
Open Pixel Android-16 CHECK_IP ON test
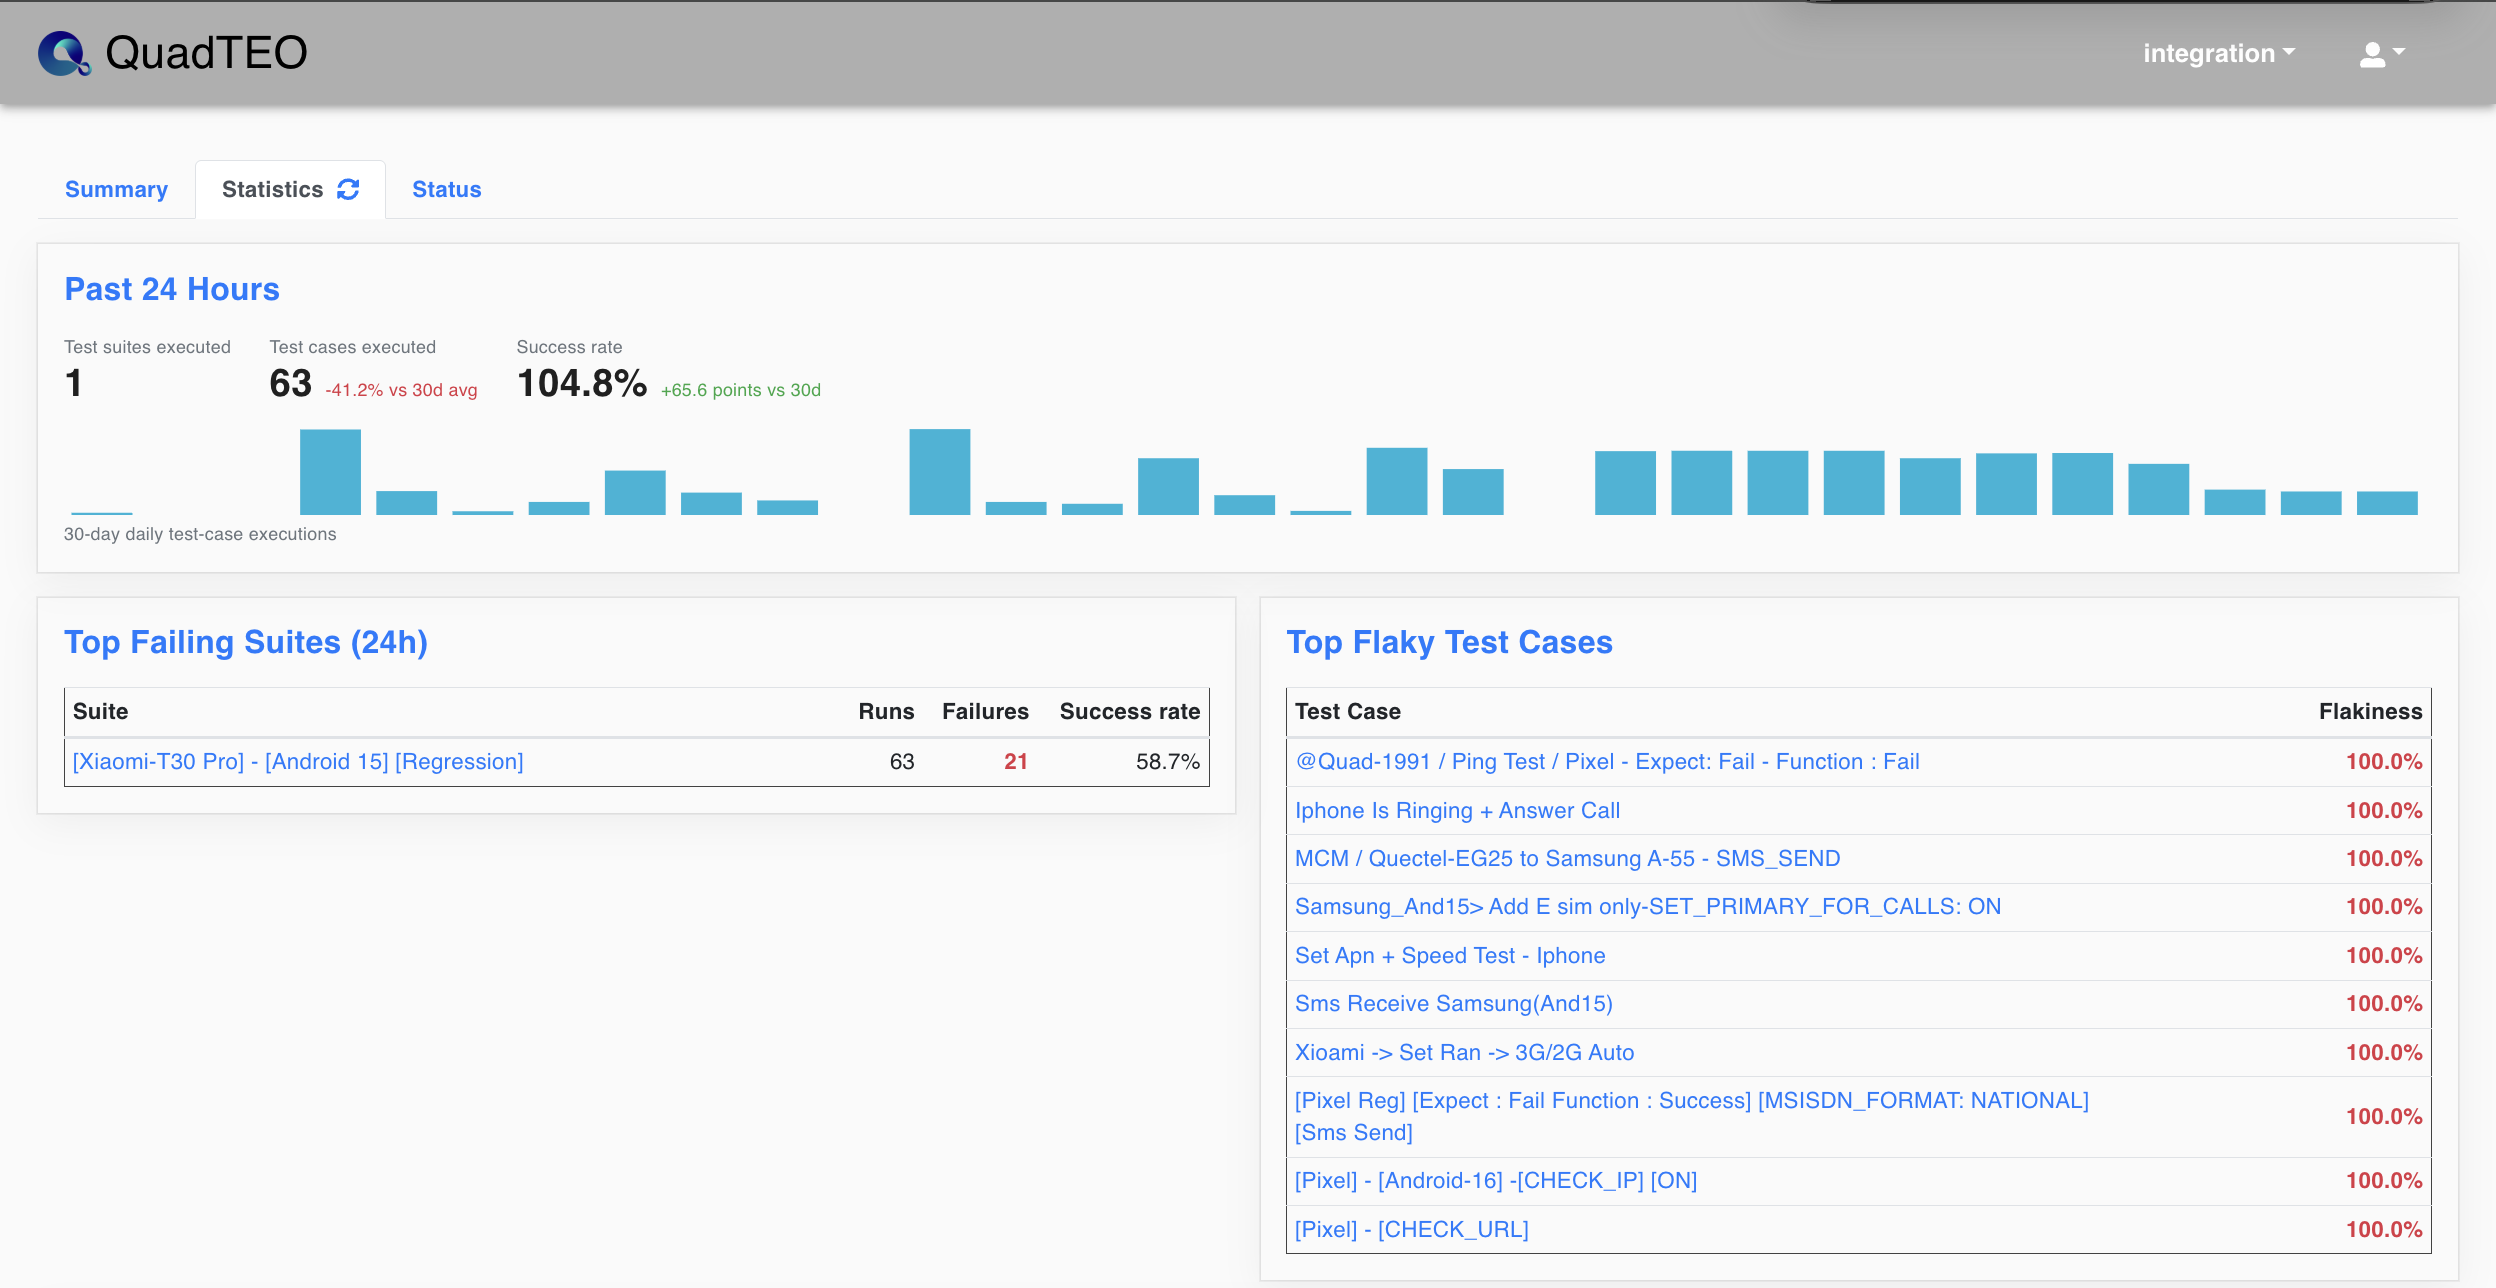1496,1180
